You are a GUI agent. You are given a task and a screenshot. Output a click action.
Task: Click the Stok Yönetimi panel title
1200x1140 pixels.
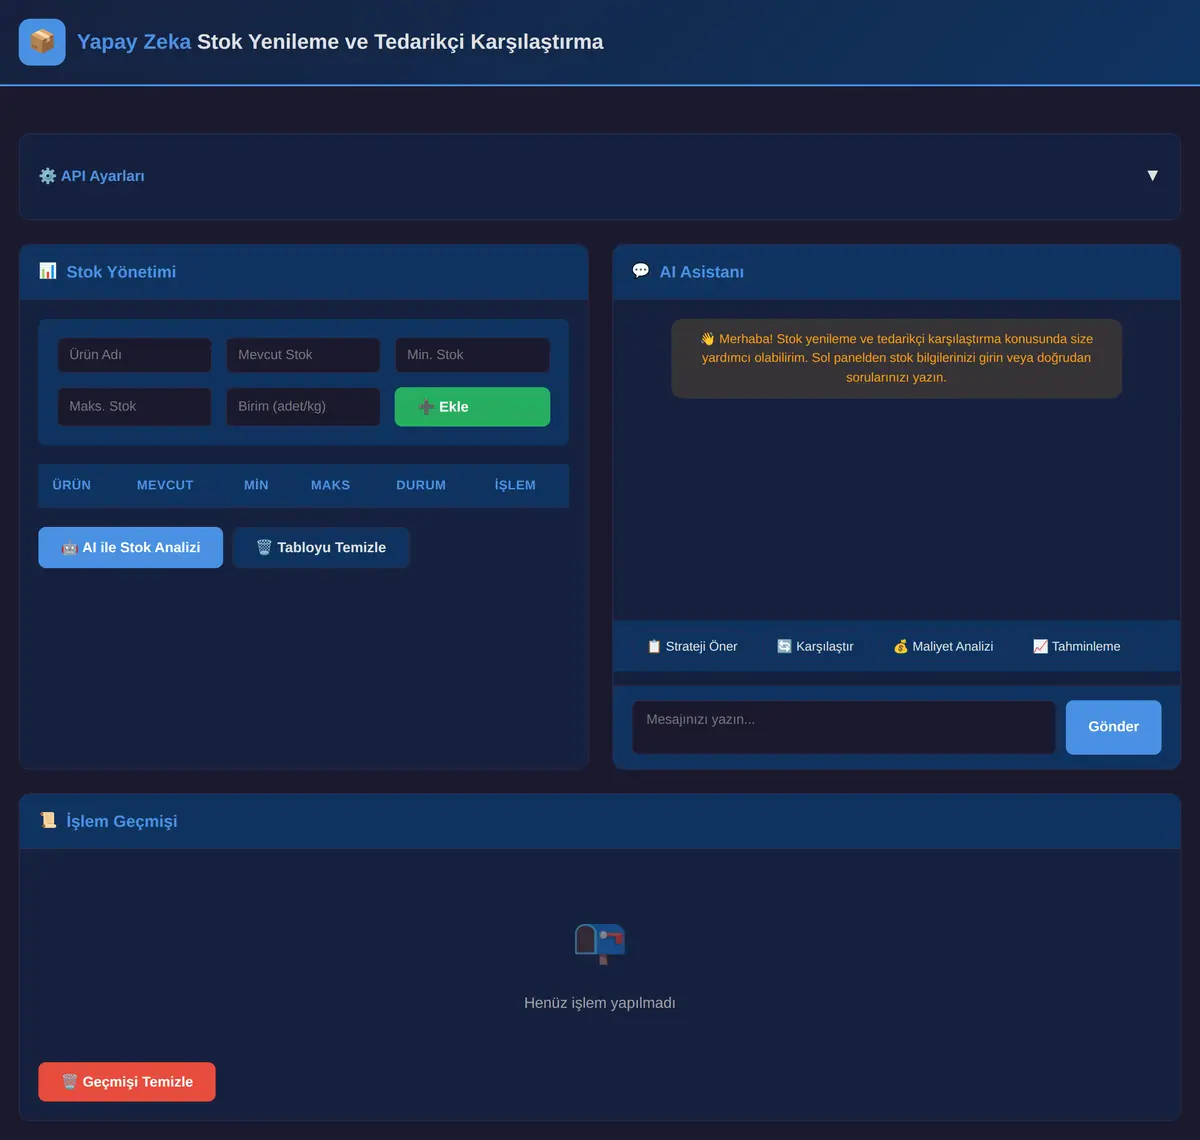pos(121,272)
